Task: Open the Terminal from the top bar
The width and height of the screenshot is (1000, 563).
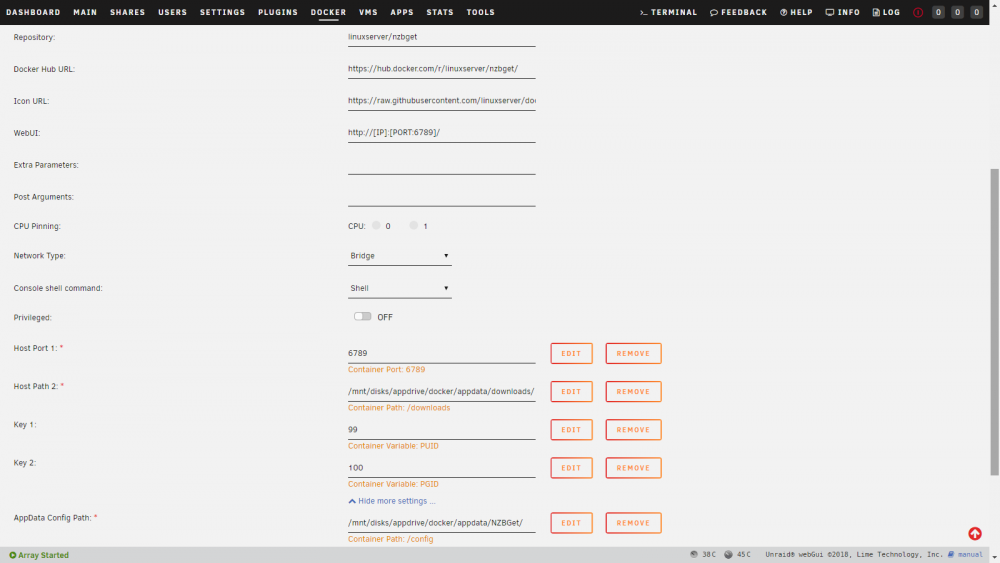Action: (668, 12)
